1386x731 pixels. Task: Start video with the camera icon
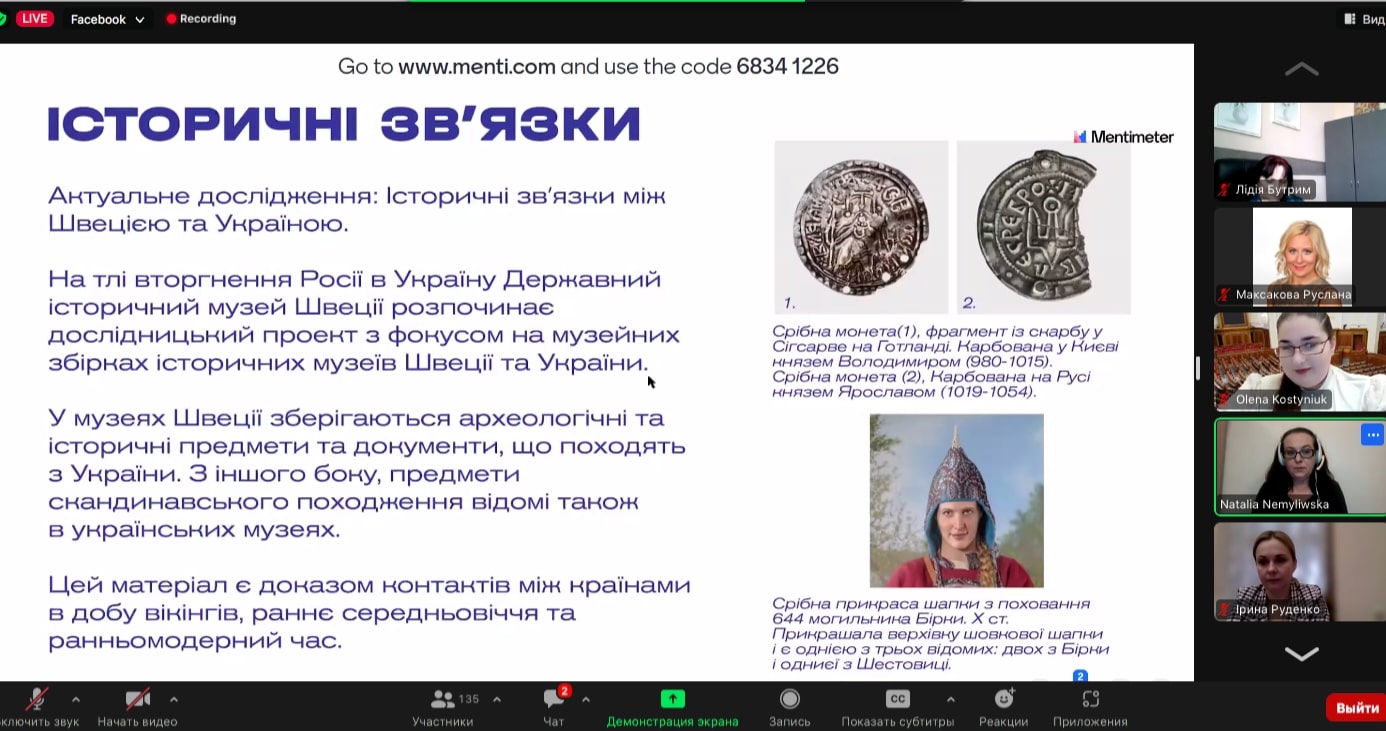[137, 699]
